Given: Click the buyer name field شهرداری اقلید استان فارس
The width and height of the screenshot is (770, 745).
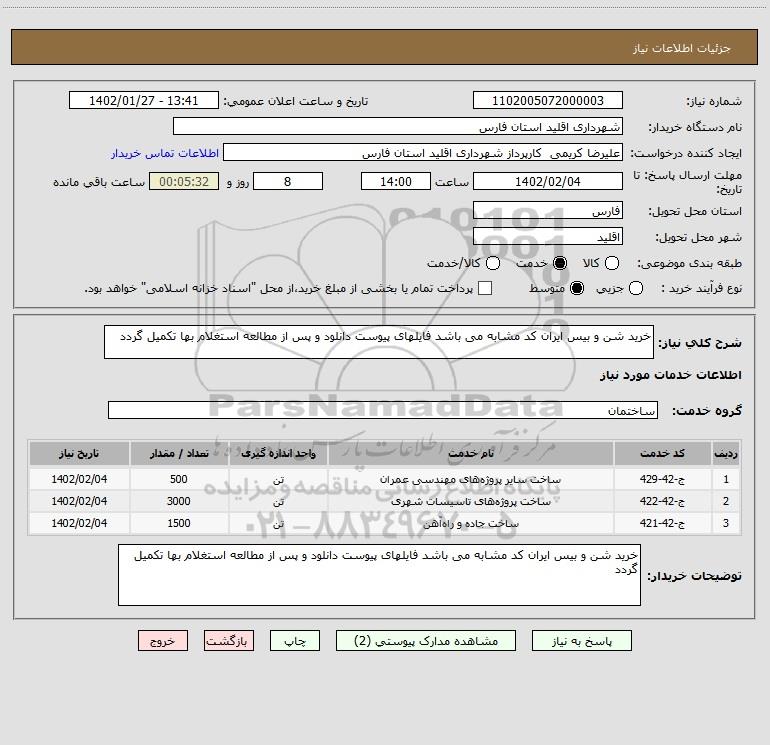Looking at the screenshot, I should click(398, 127).
